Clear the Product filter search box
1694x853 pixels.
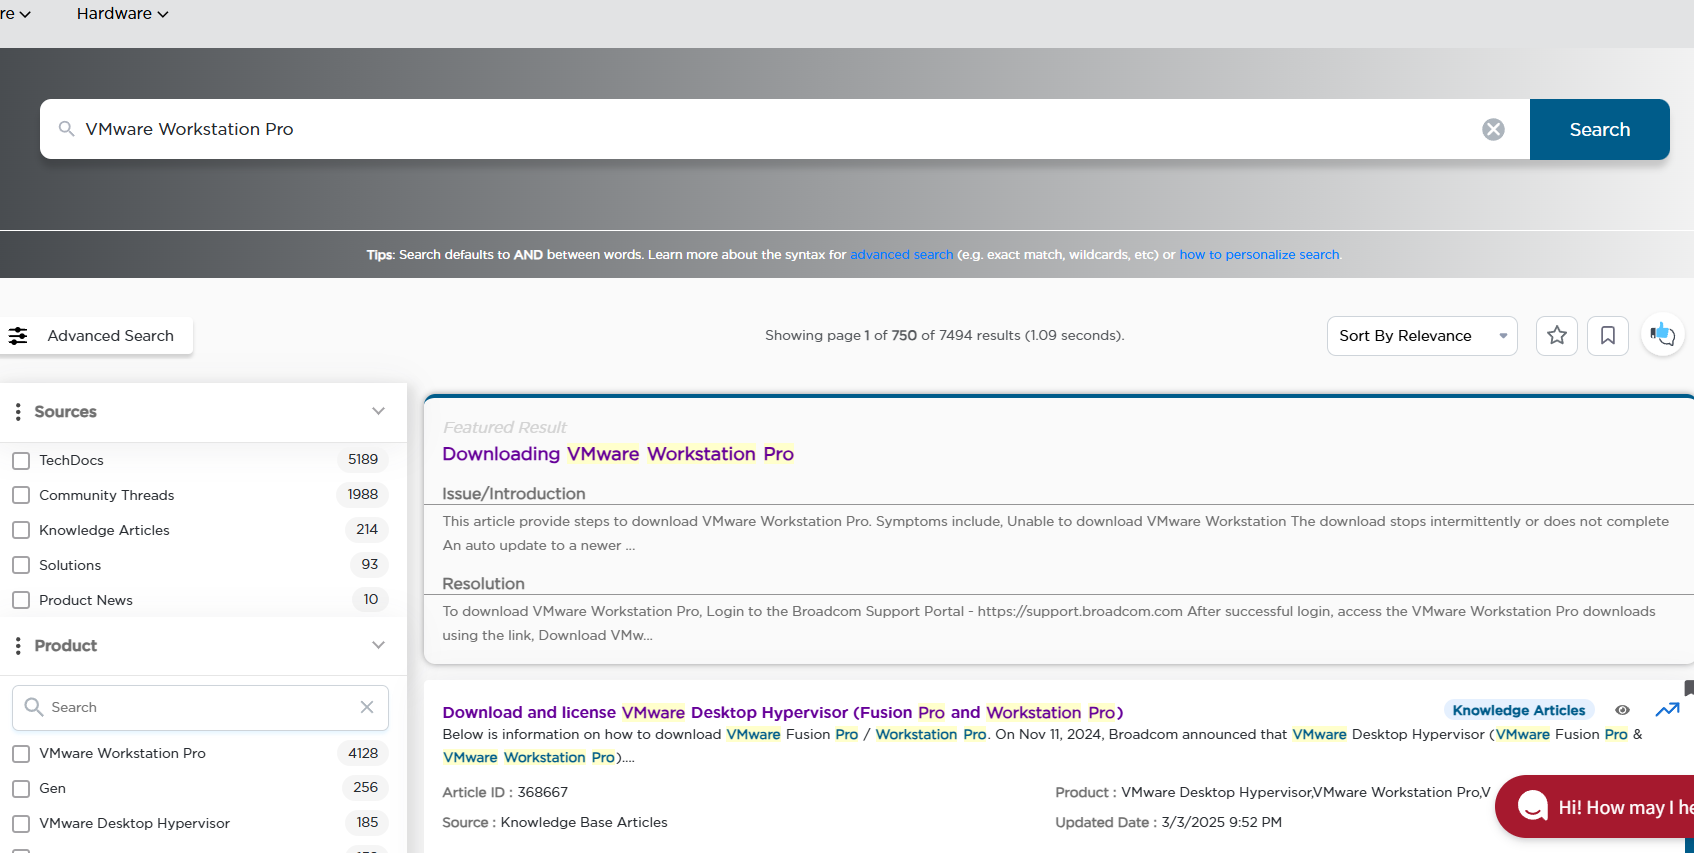[x=367, y=707]
